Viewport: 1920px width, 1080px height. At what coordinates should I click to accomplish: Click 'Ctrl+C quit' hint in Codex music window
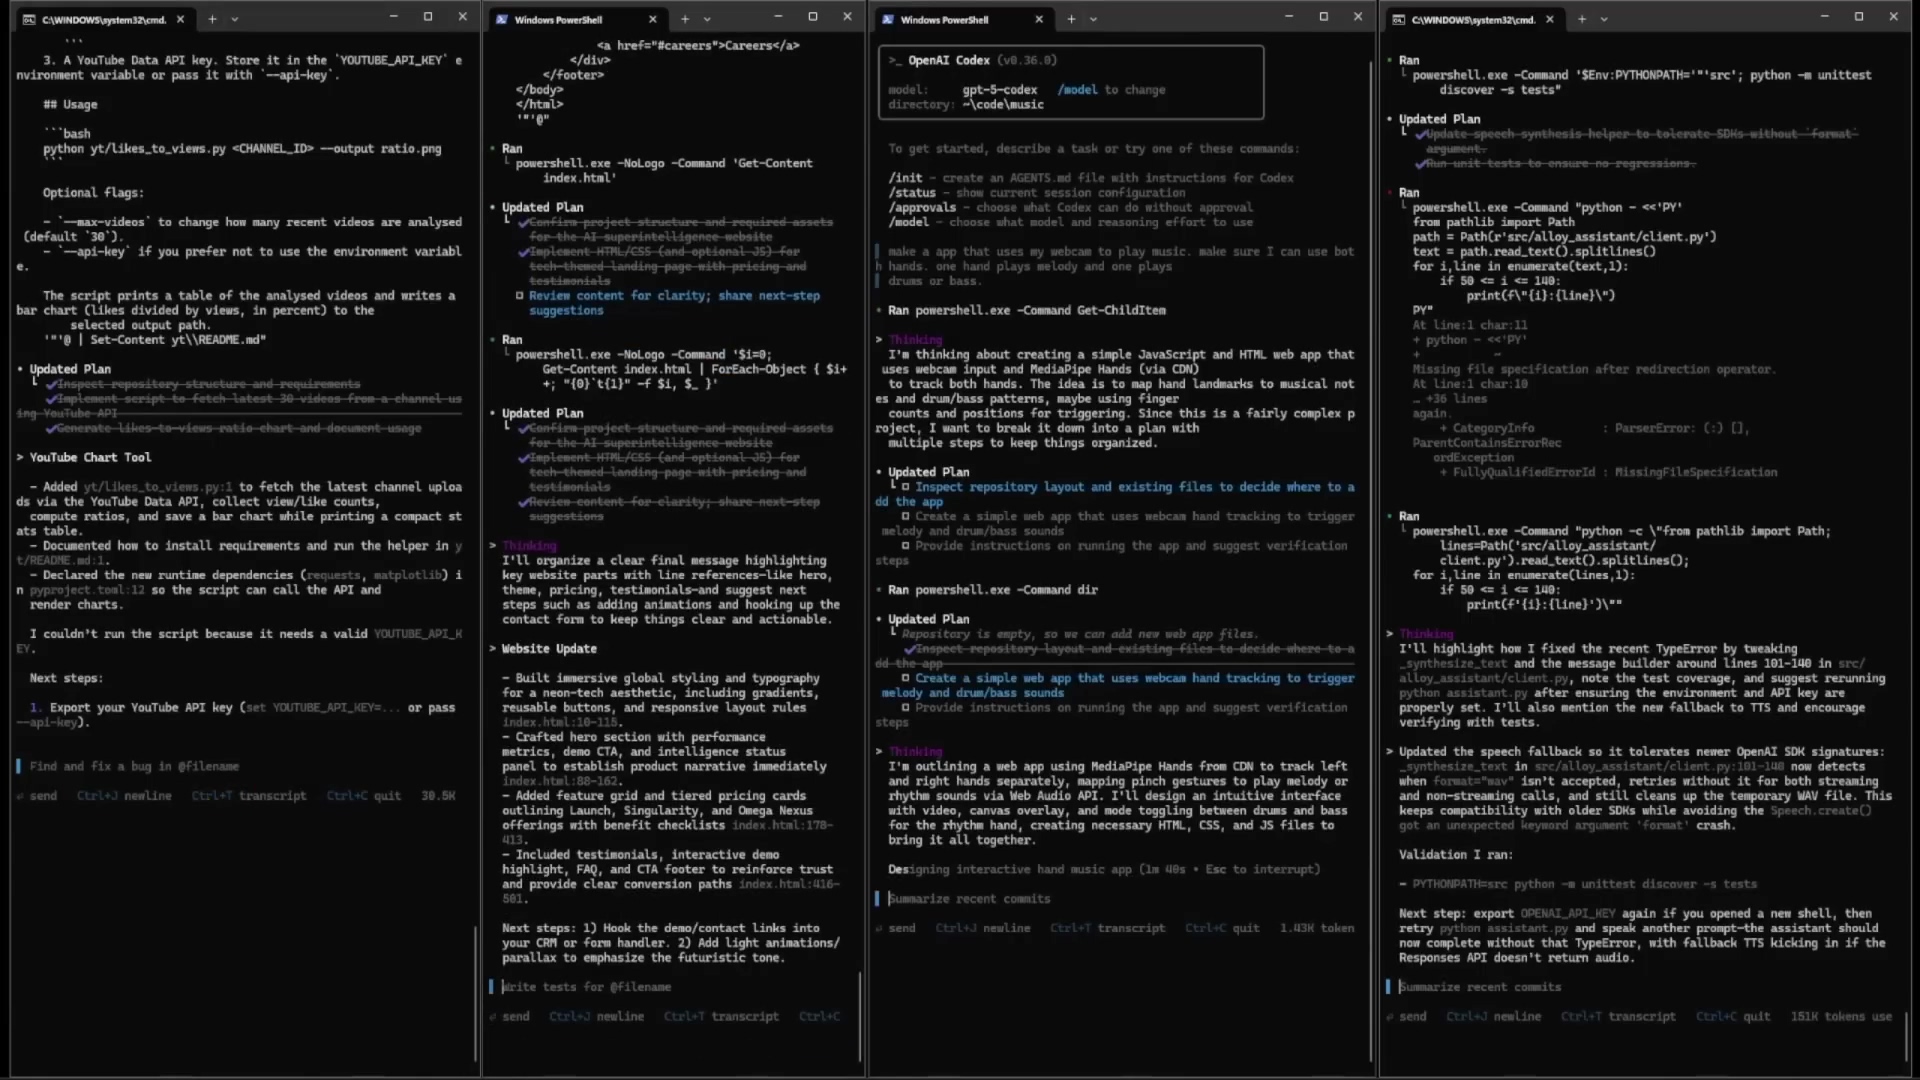pos(1222,928)
